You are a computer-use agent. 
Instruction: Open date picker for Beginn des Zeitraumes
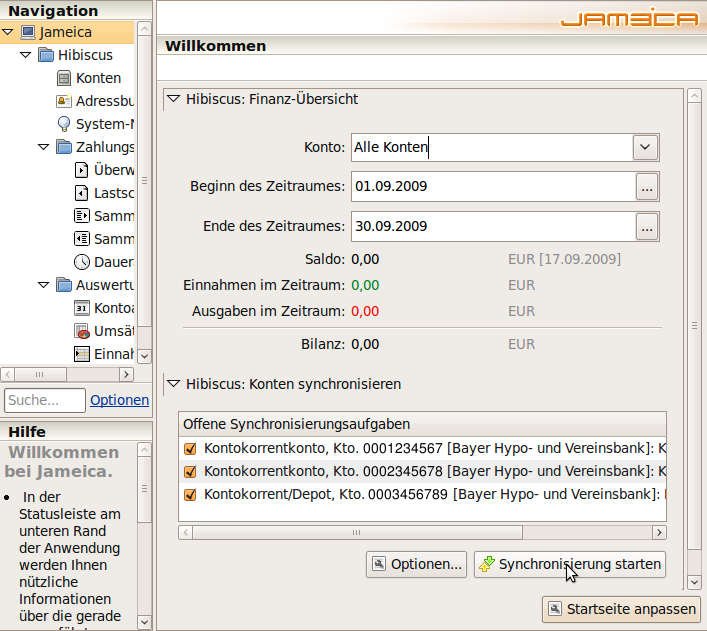[647, 186]
